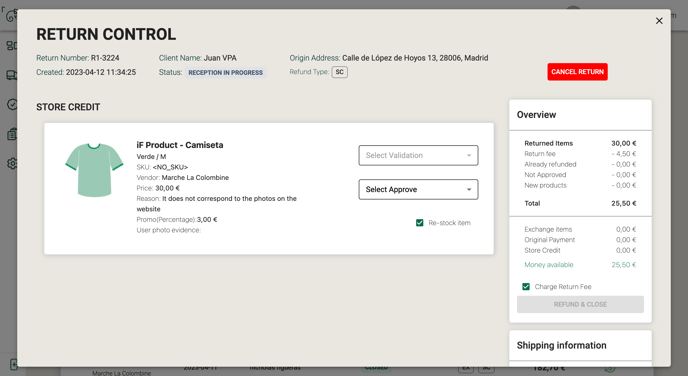
Task: Uncheck the Charge Return Fee checkbox
Action: pyautogui.click(x=526, y=286)
